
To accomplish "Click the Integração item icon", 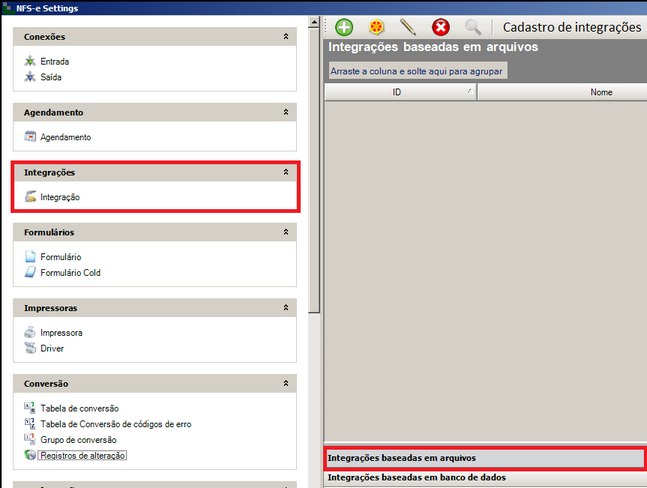I will click(30, 197).
